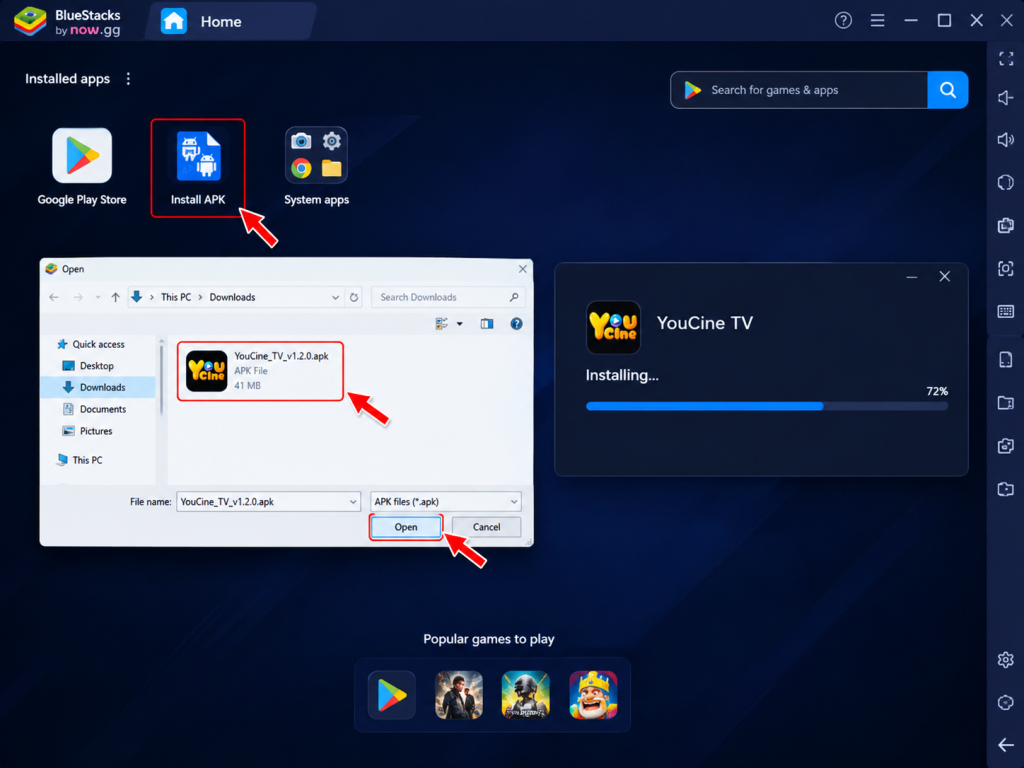Close the YouCine TV install panel
The width and height of the screenshot is (1024, 768).
(944, 277)
